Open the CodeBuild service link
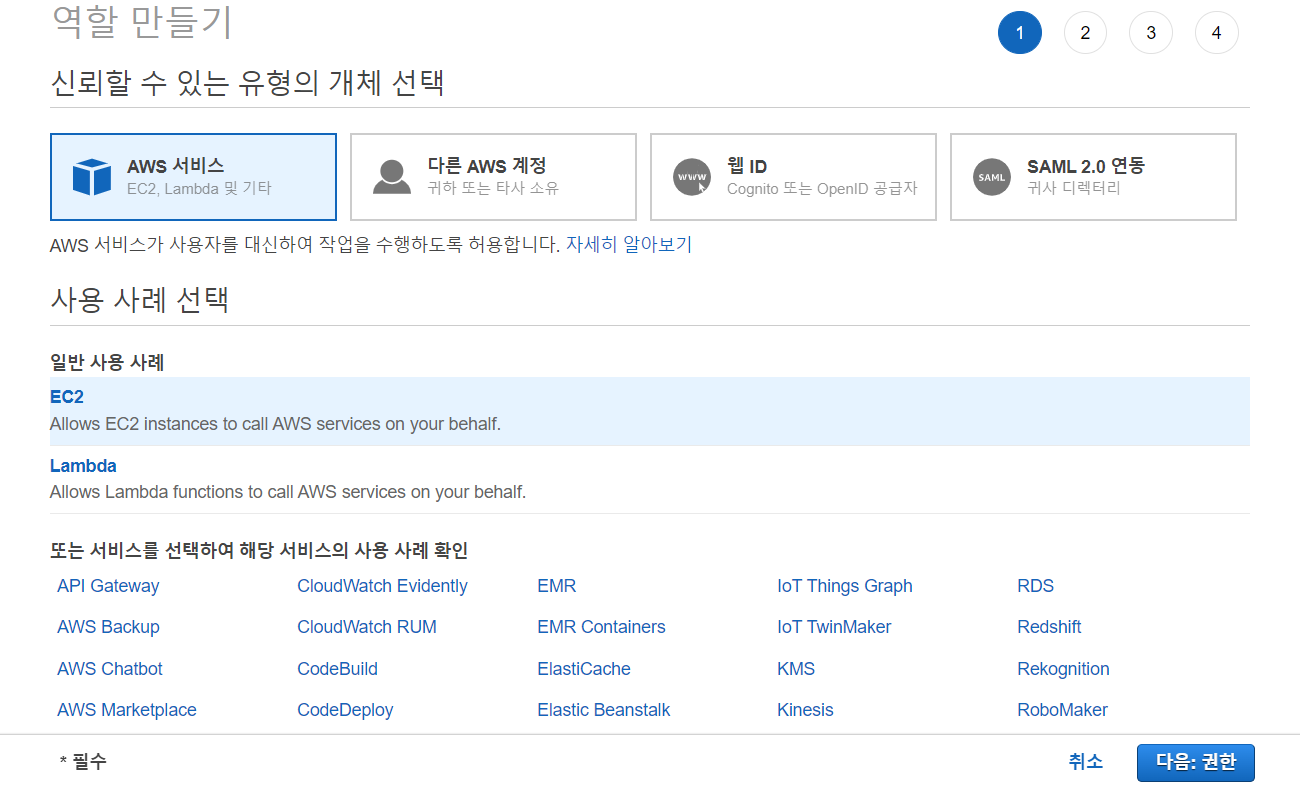 pos(337,669)
